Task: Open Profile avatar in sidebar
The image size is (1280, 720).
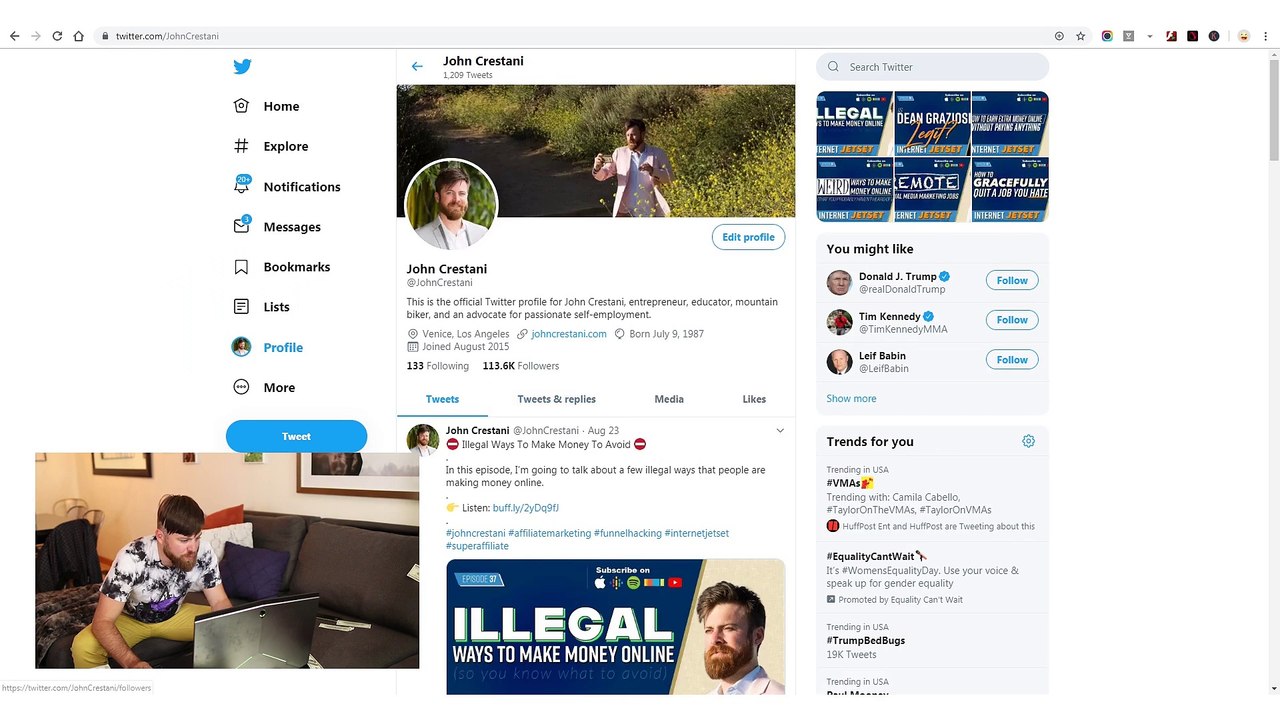Action: pos(241,347)
